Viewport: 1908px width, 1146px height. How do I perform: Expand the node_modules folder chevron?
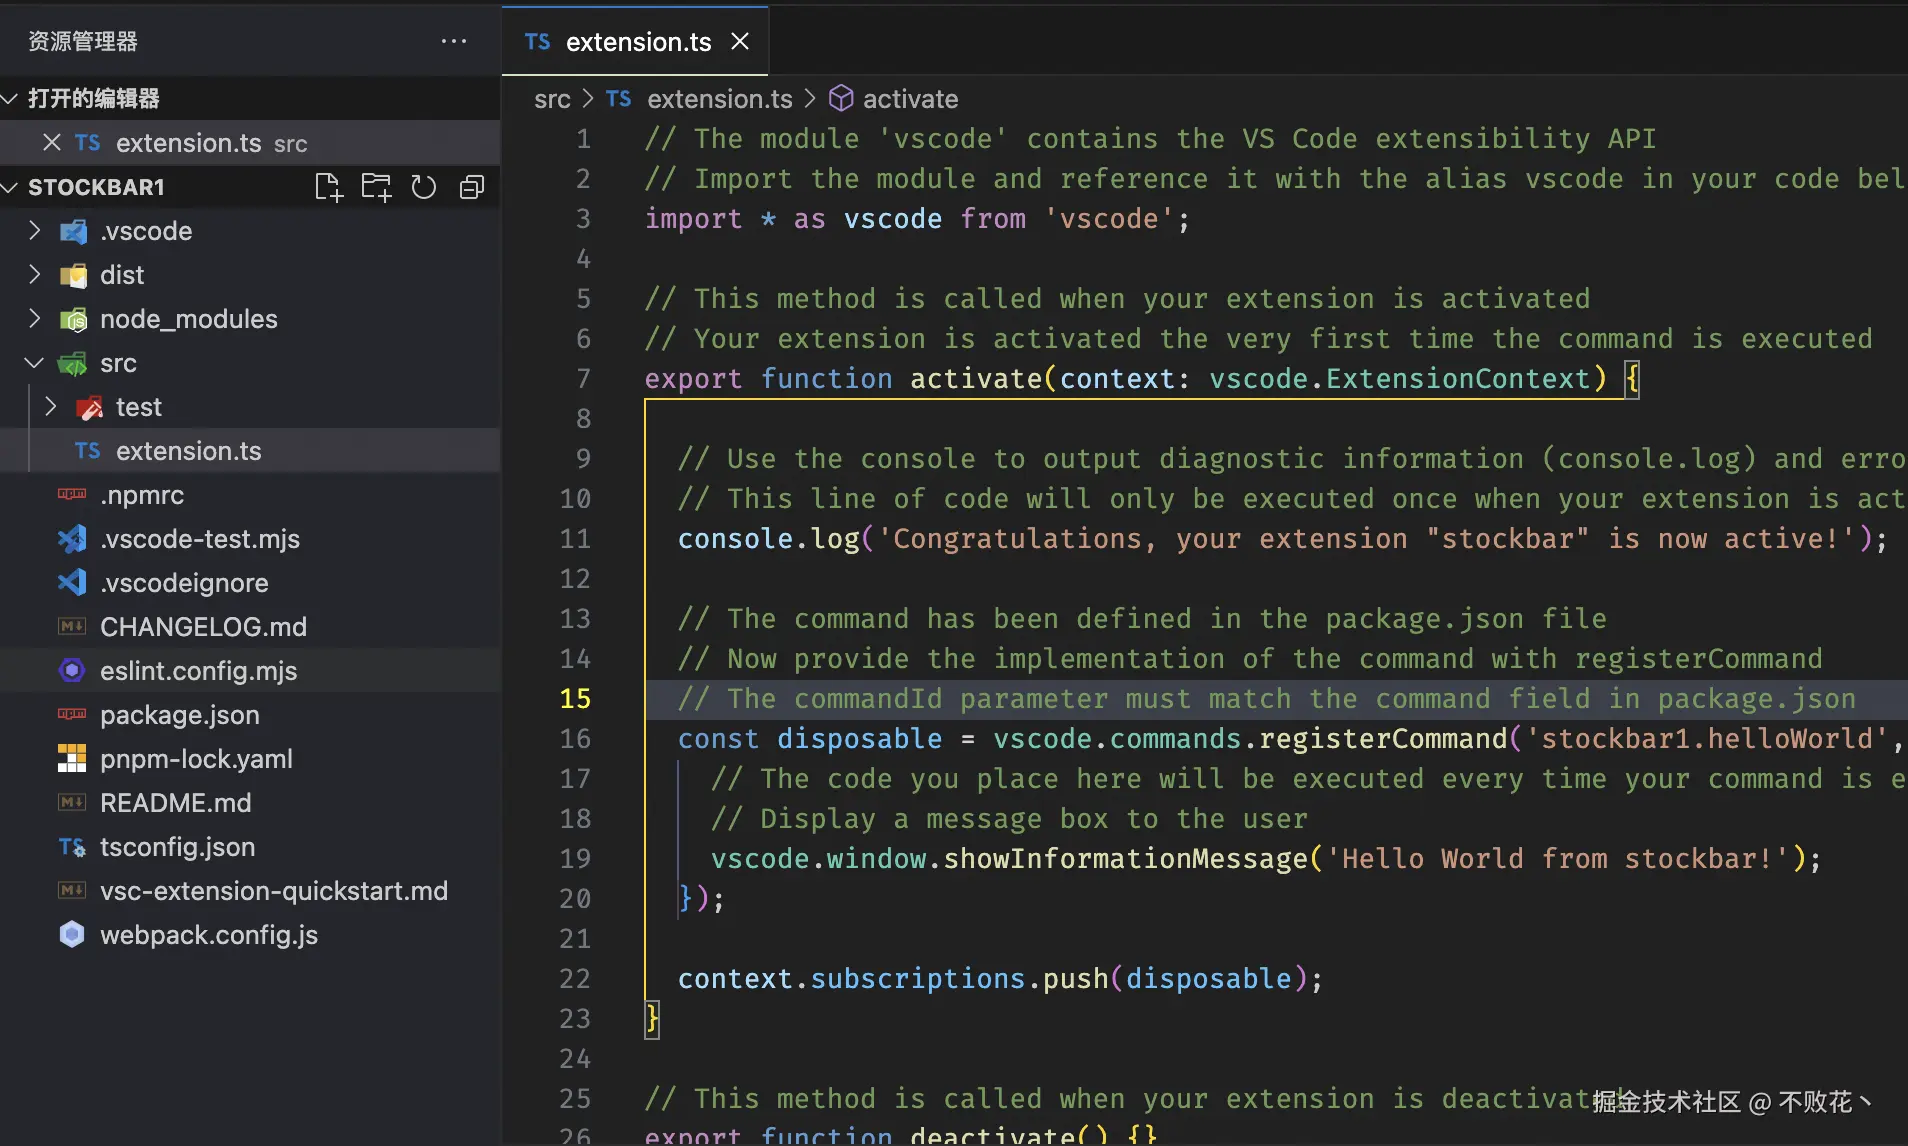(35, 319)
